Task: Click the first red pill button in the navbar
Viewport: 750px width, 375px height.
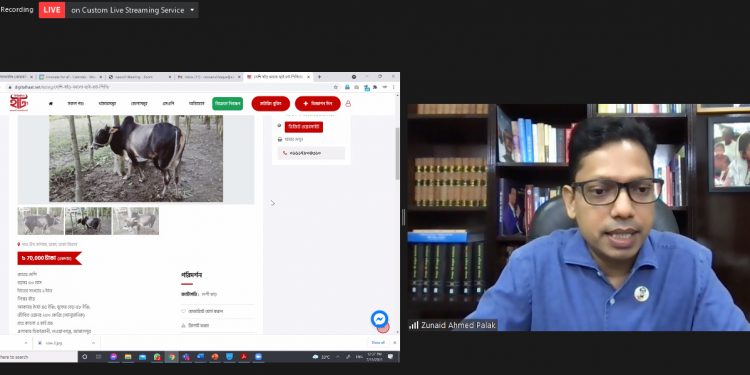Action: [271, 103]
